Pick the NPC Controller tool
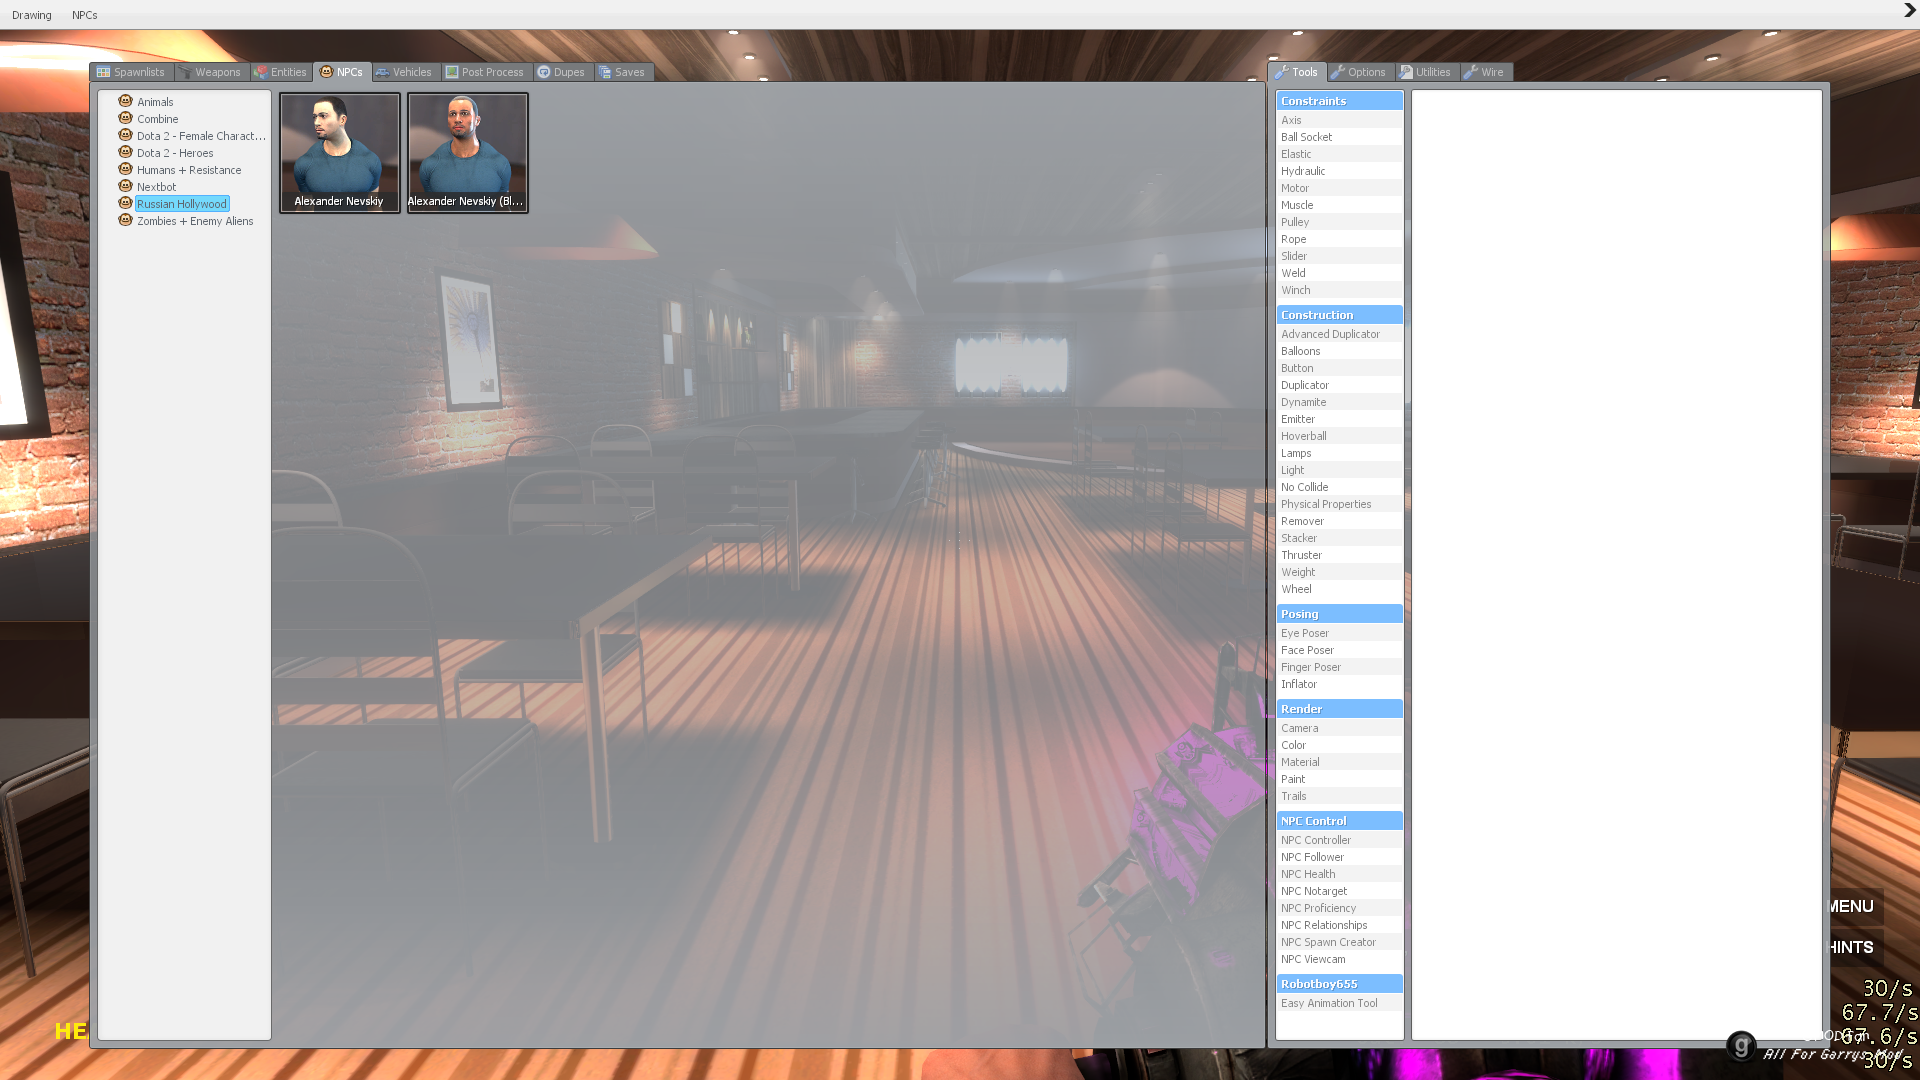The height and width of the screenshot is (1080, 1920). click(x=1339, y=840)
